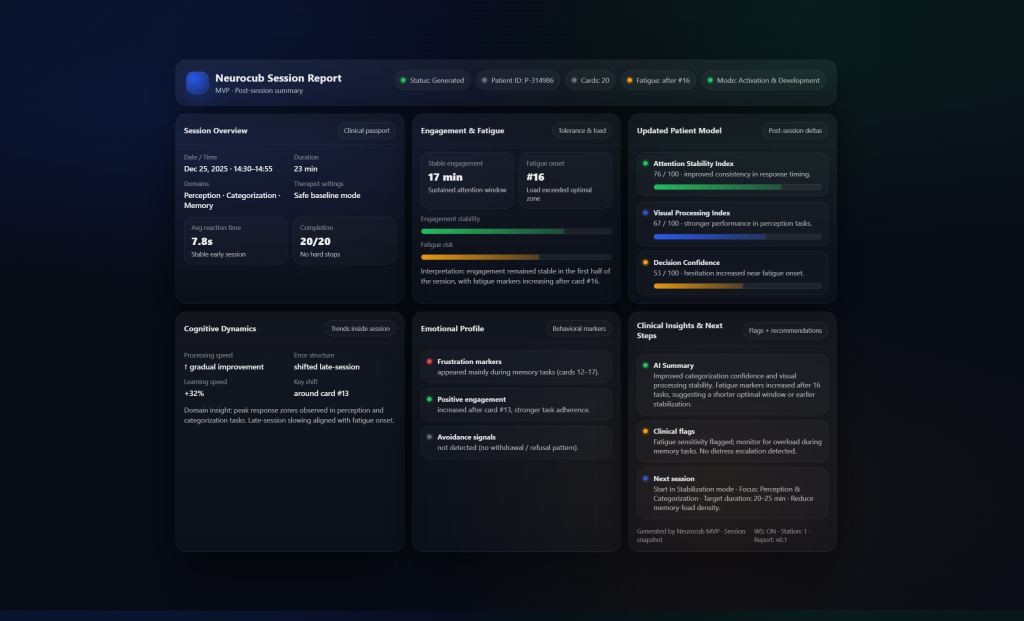Open the Next session recommendation card

coord(732,491)
